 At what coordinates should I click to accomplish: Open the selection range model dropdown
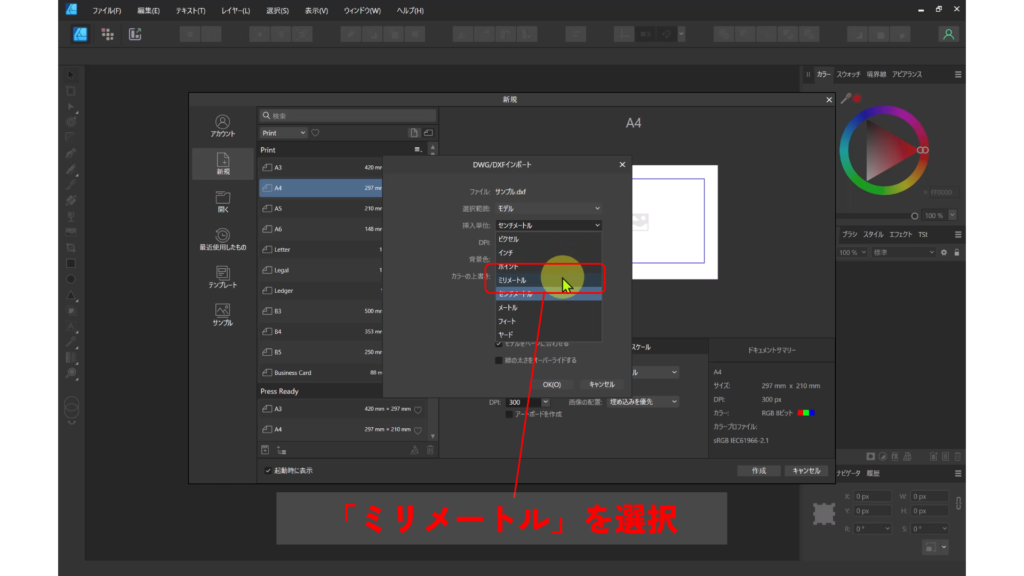tap(549, 208)
